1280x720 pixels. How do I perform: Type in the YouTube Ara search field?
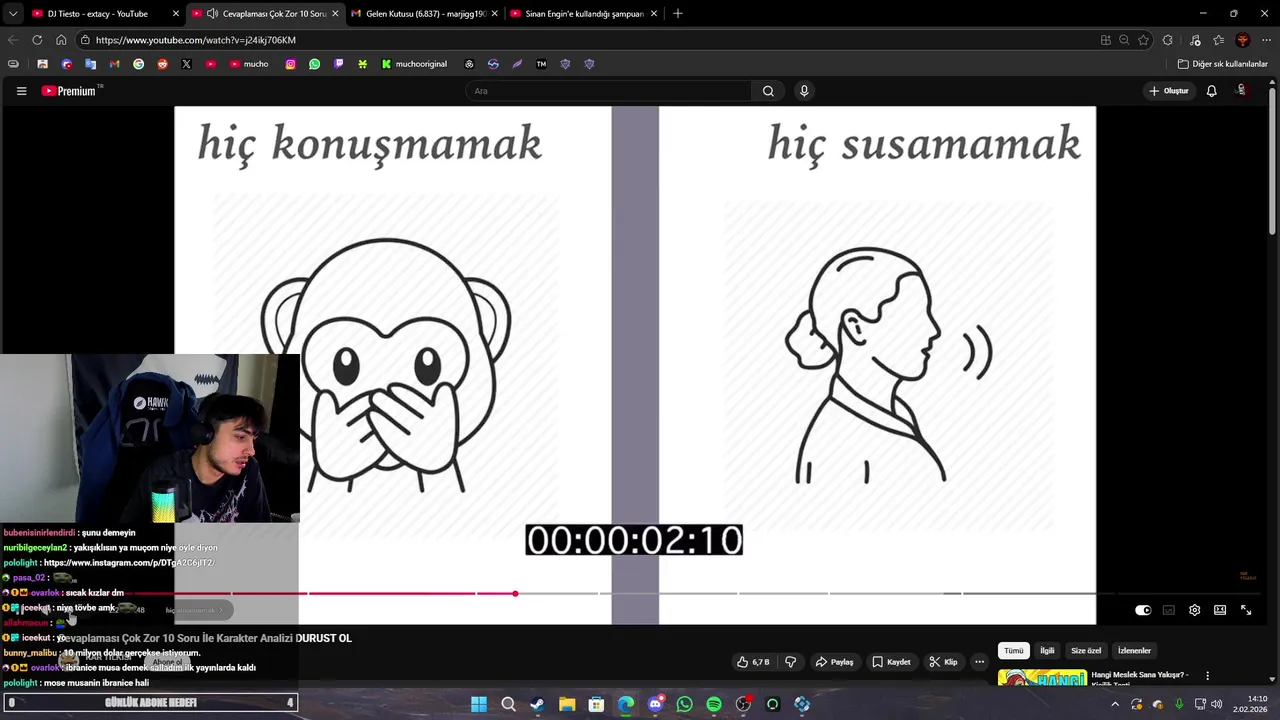tap(609, 91)
